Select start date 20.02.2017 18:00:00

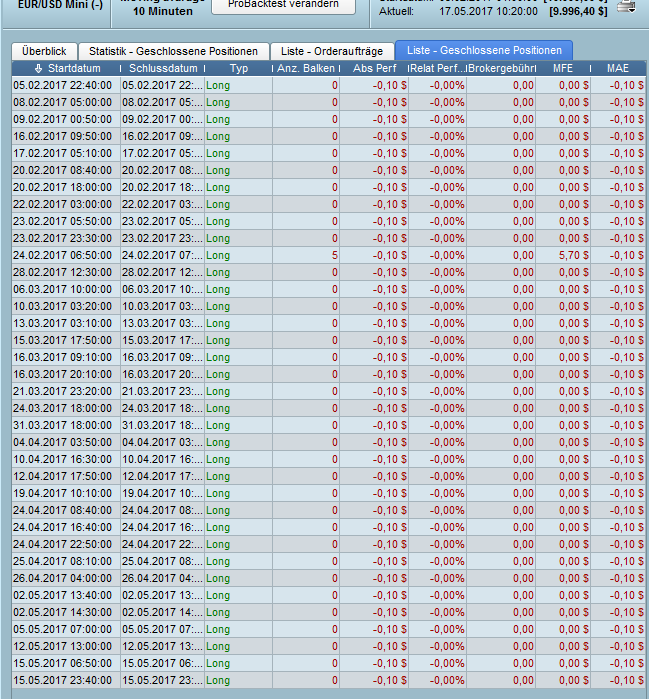(x=62, y=187)
